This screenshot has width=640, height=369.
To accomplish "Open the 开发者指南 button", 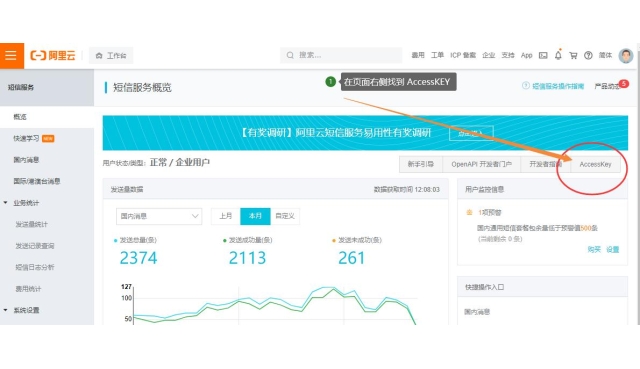I will click(x=545, y=164).
